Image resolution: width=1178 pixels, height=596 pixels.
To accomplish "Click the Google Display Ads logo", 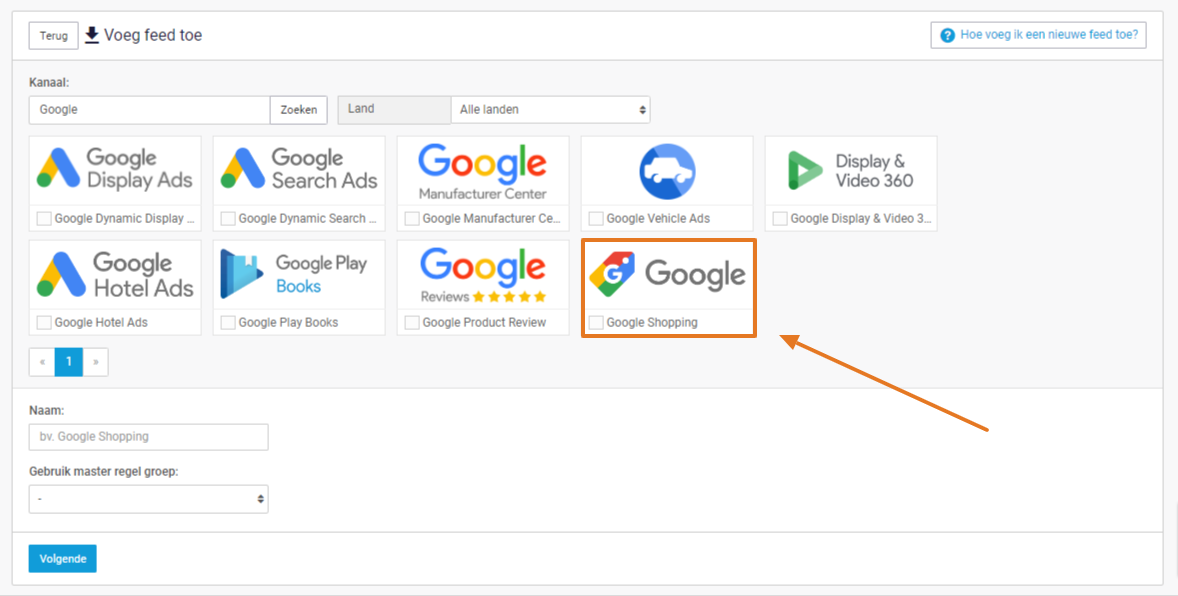I will click(115, 170).
